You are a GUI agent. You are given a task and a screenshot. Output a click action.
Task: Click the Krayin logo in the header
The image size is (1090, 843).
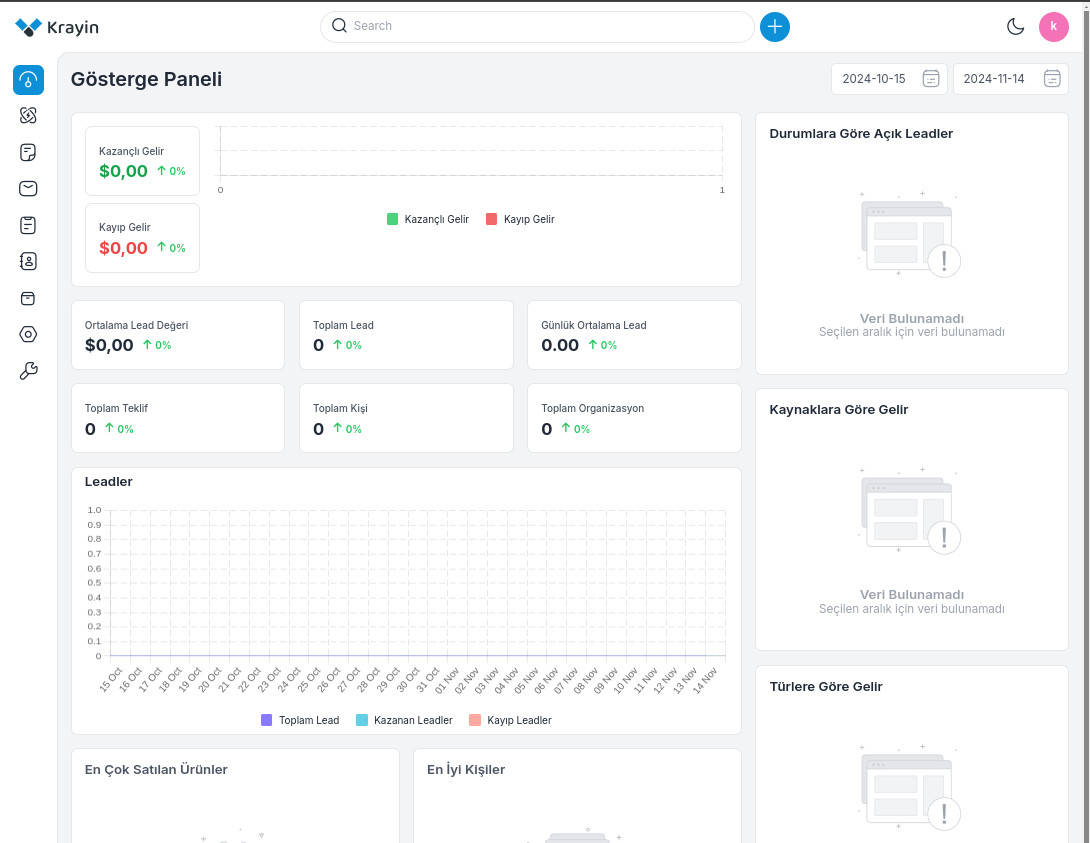click(57, 27)
